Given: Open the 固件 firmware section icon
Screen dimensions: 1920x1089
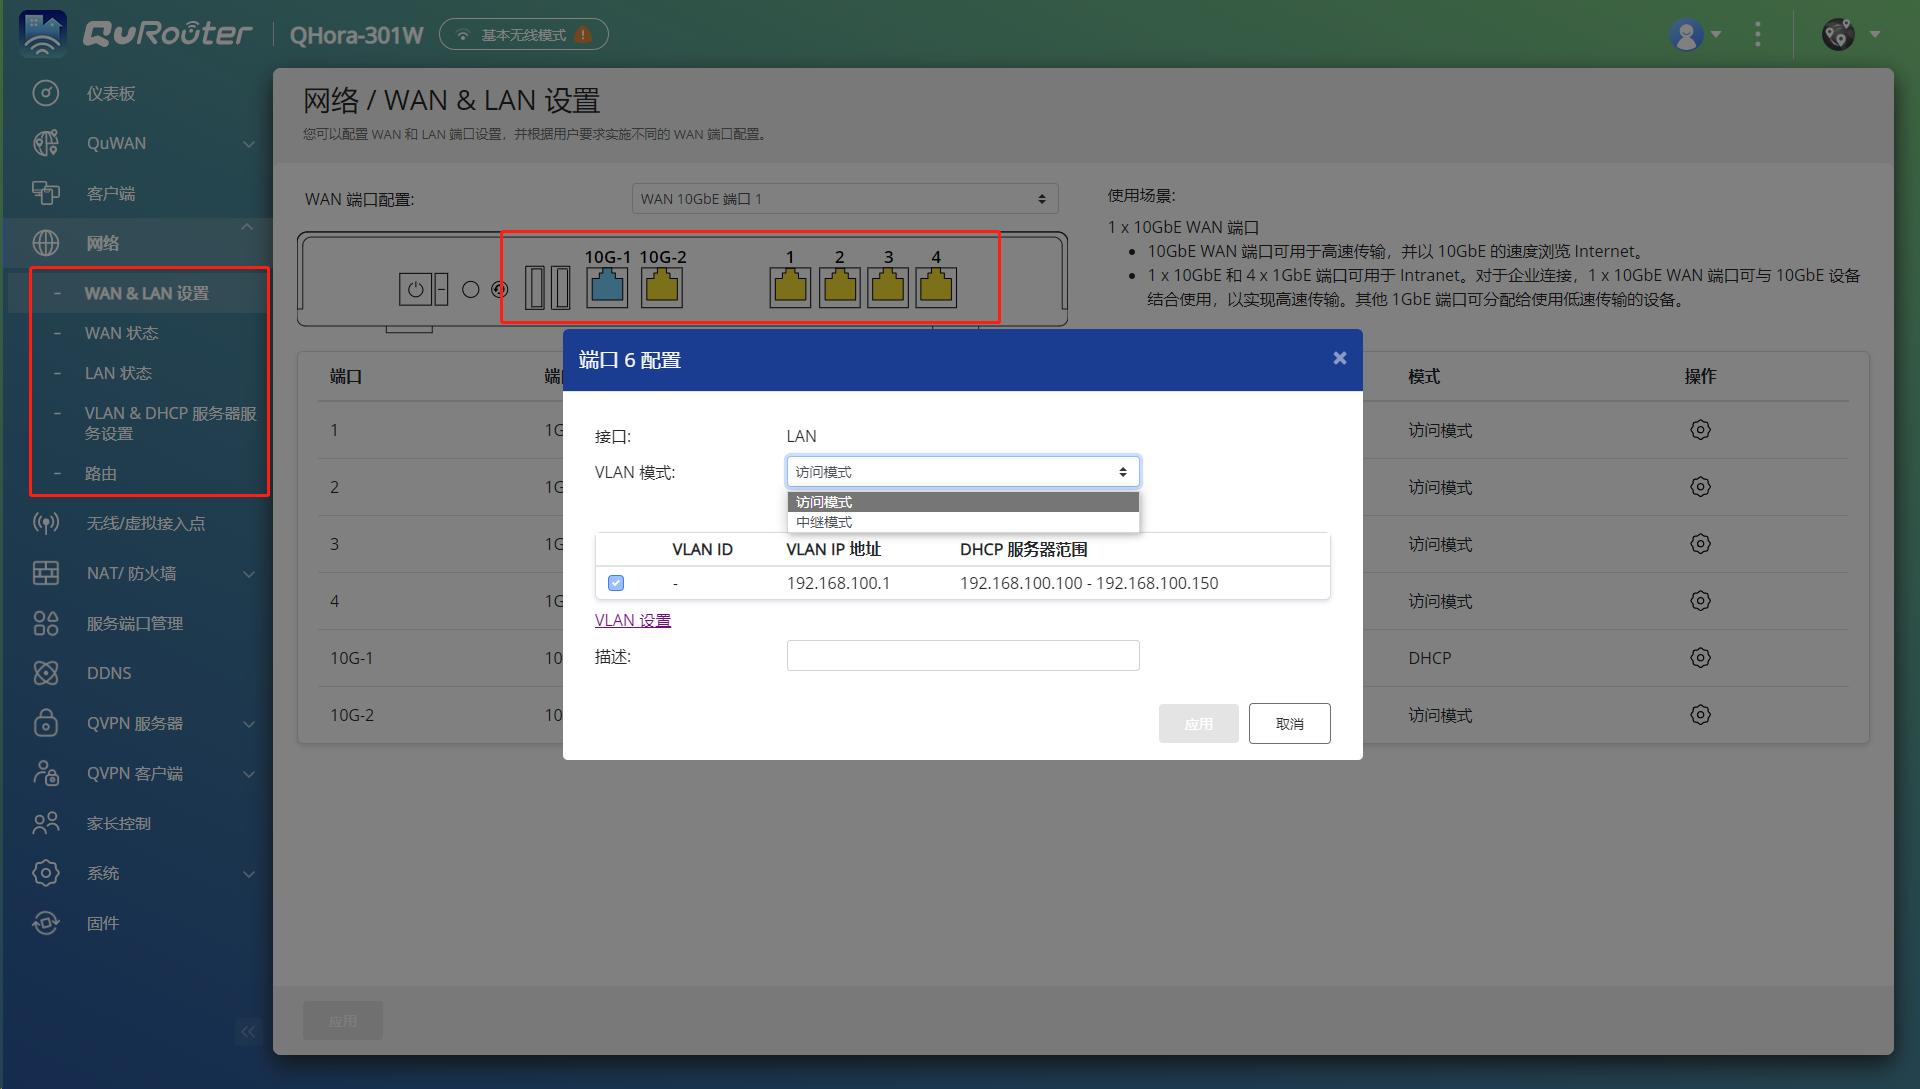Looking at the screenshot, I should tap(45, 922).
